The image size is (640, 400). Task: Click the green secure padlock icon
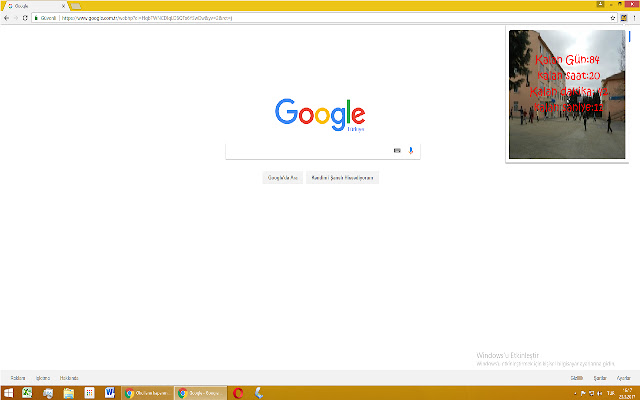[x=36, y=18]
